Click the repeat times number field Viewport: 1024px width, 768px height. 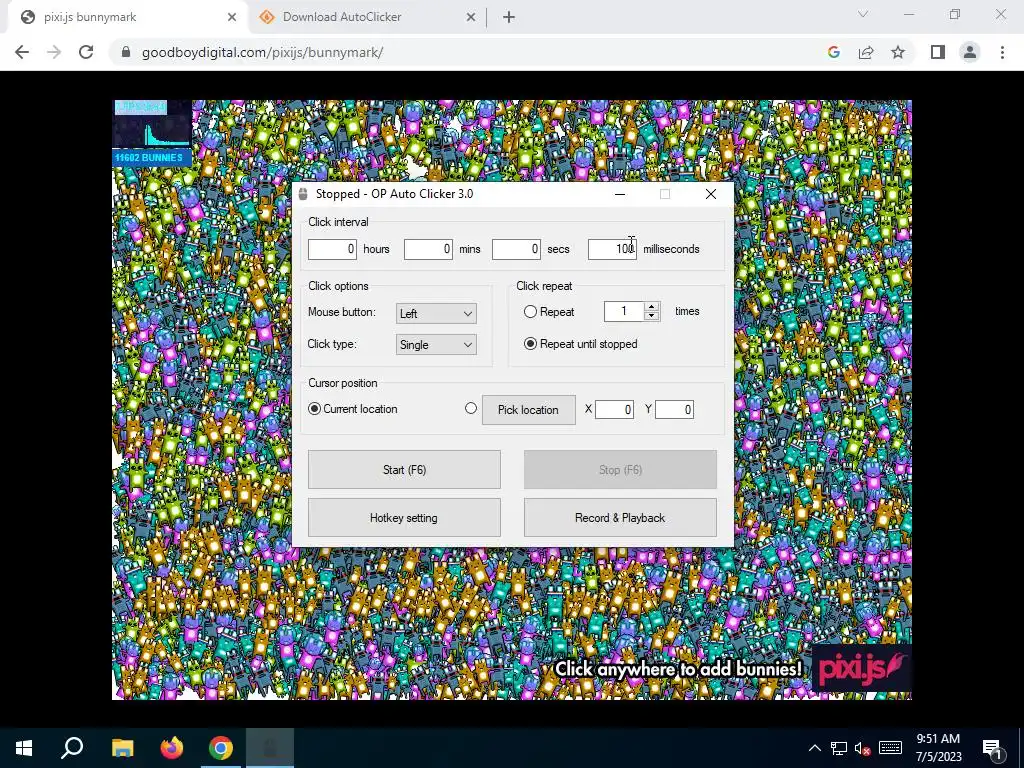[624, 312]
